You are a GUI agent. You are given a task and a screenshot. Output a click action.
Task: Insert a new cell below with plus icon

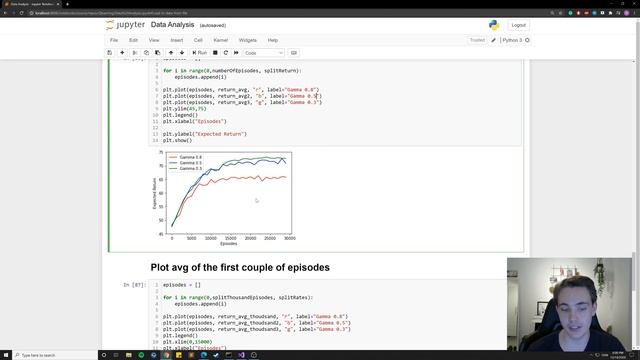pos(122,53)
